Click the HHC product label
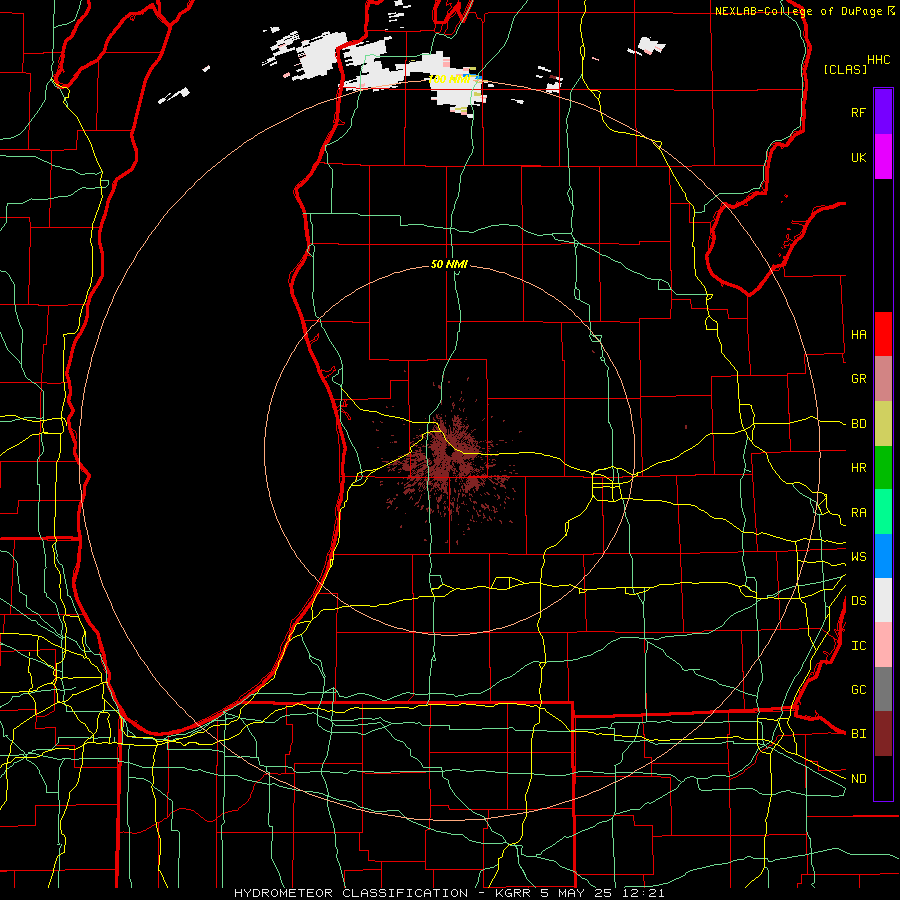The image size is (900, 900). 878,60
